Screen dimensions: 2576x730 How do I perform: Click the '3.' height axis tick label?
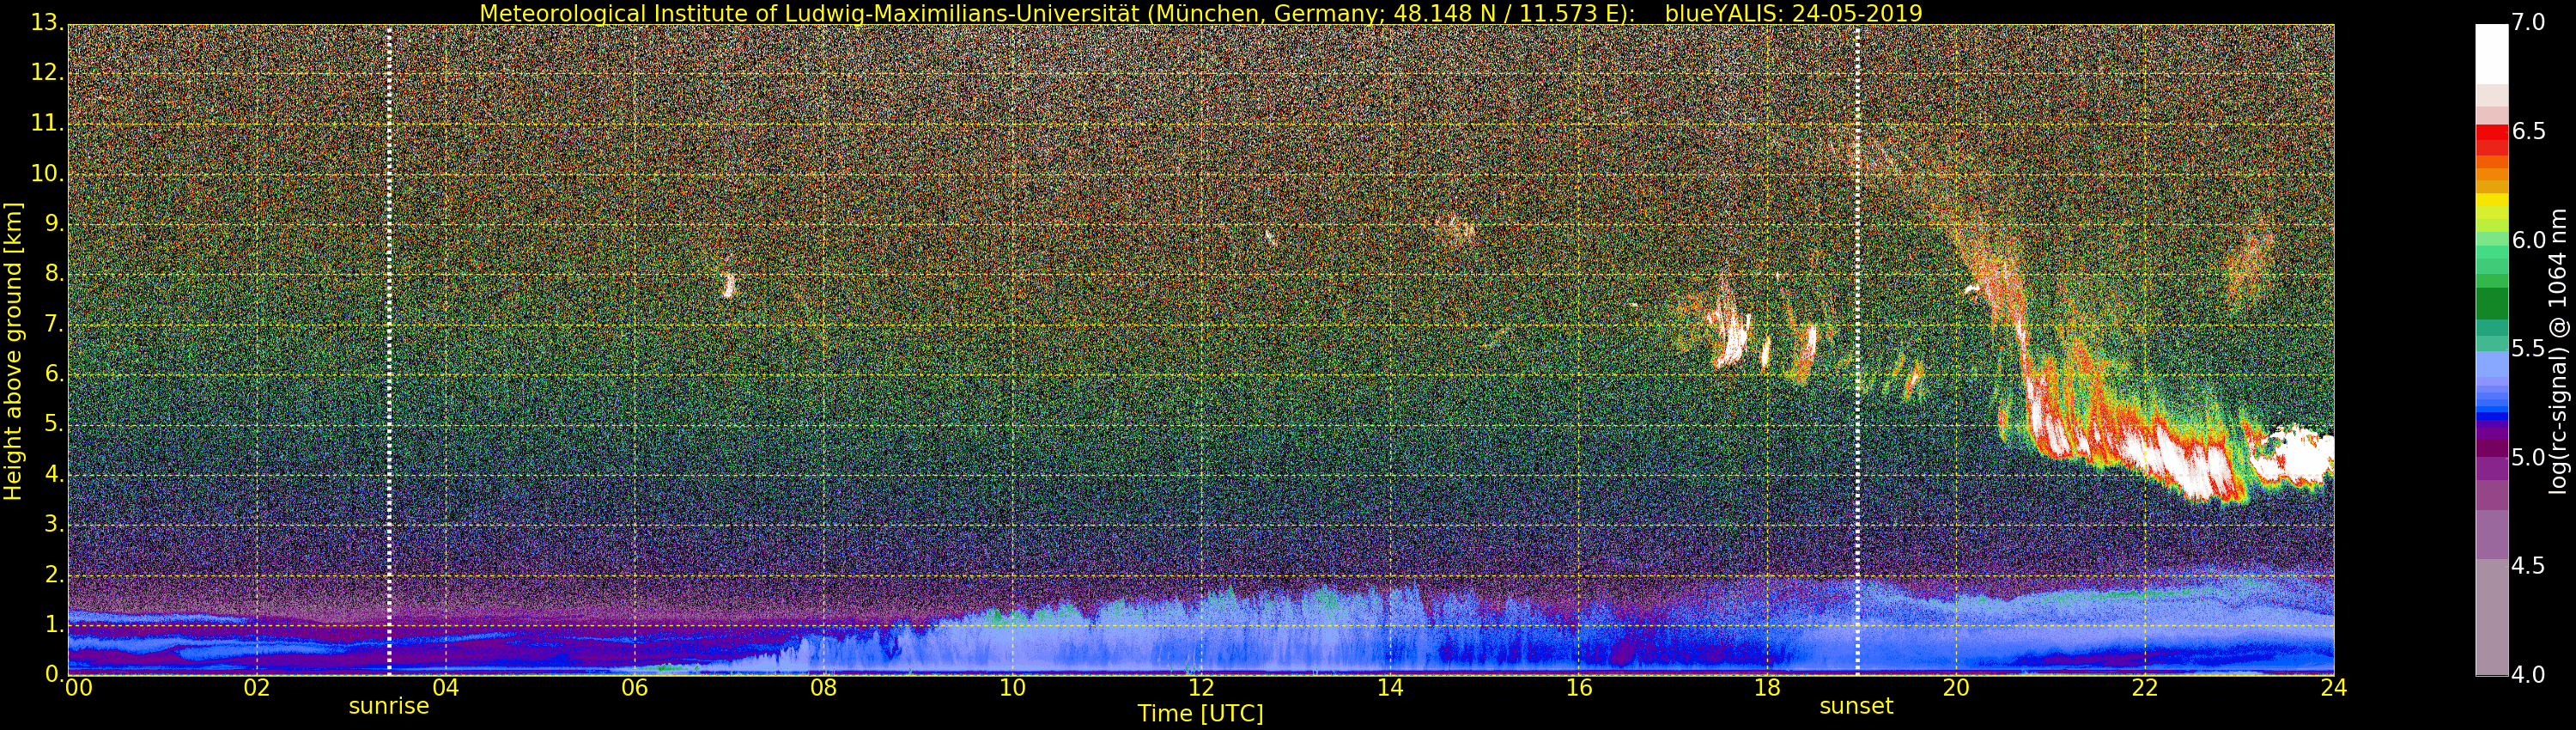54,524
